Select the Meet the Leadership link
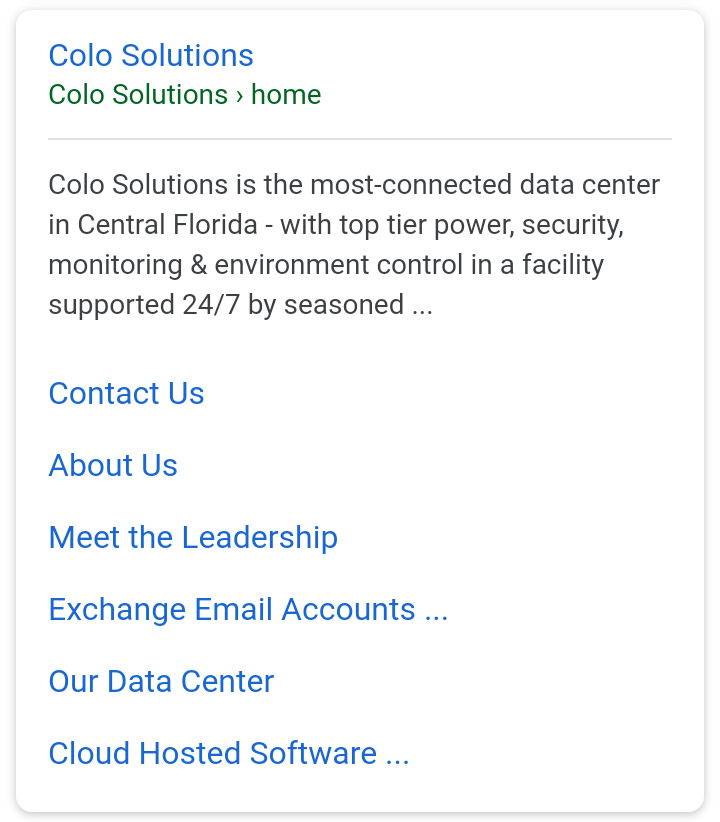720x822 pixels. coord(193,537)
